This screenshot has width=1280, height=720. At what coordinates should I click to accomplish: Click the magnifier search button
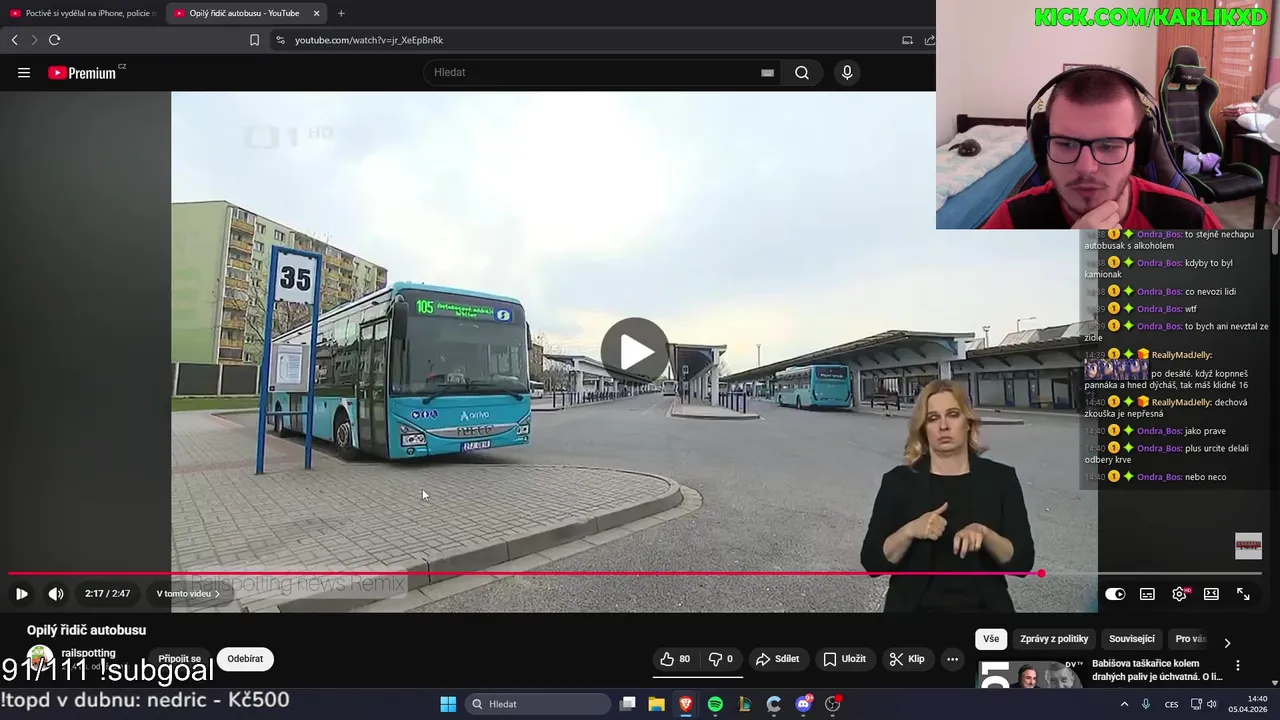tap(802, 72)
